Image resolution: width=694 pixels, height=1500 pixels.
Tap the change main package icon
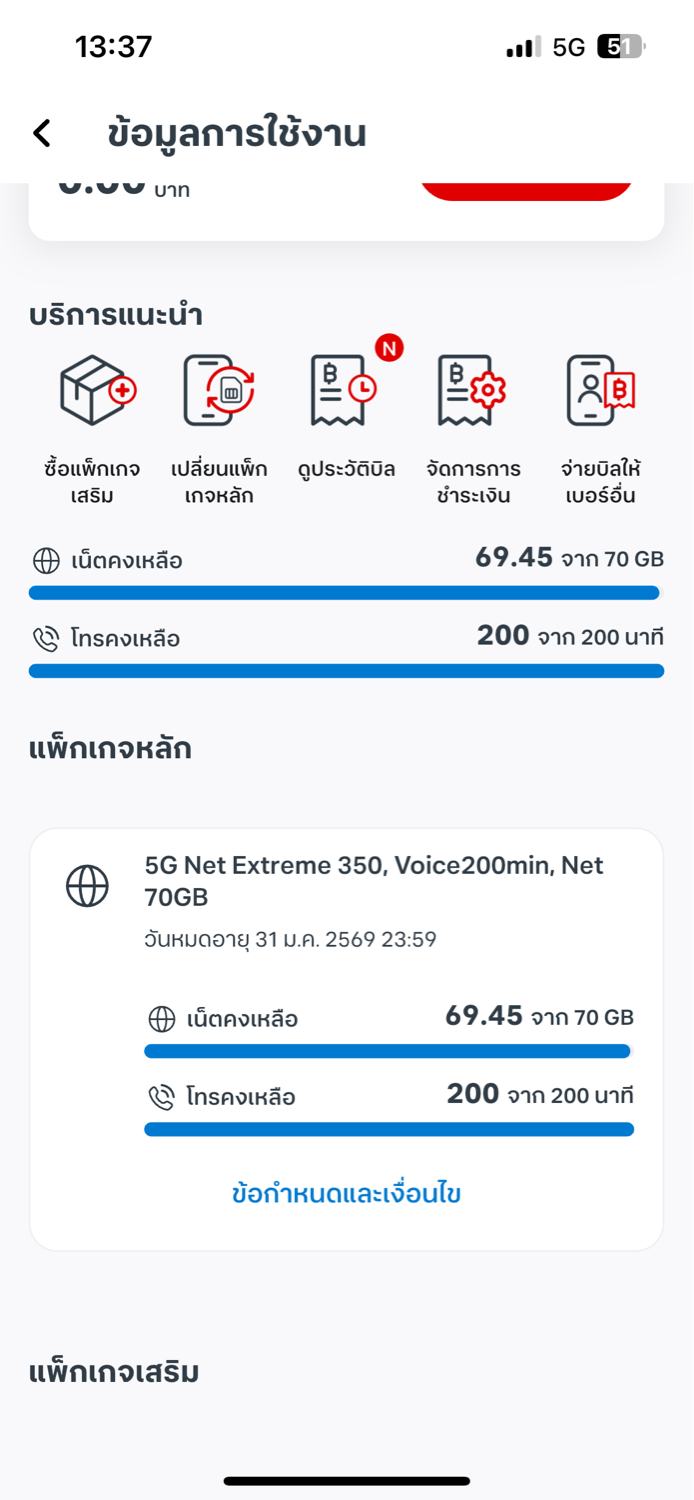pos(219,390)
